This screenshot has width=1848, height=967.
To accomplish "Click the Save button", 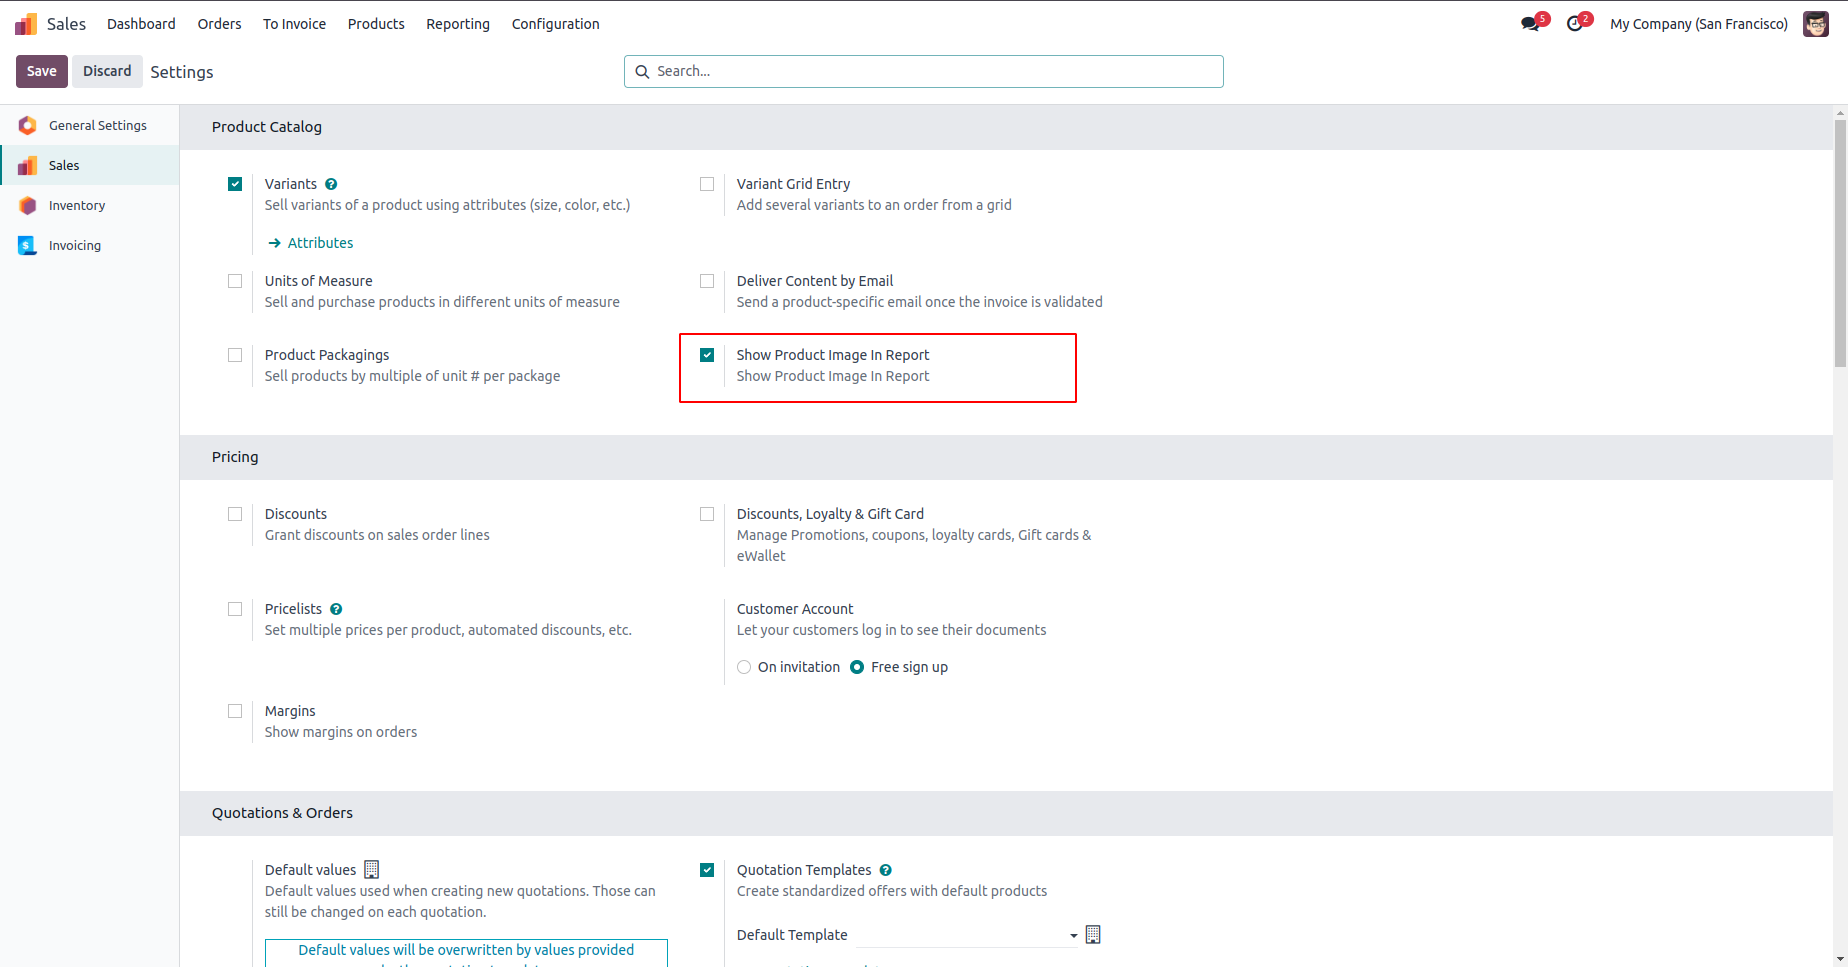I will tap(41, 71).
